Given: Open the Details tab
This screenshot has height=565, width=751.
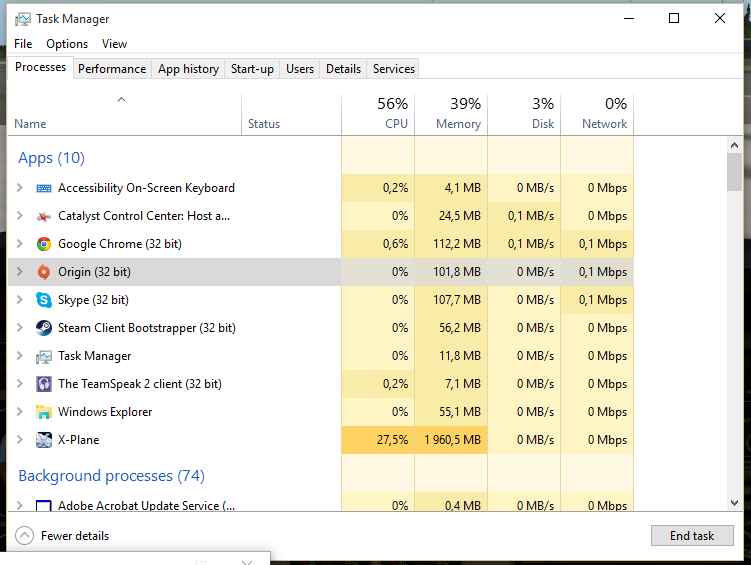Looking at the screenshot, I should (x=343, y=69).
